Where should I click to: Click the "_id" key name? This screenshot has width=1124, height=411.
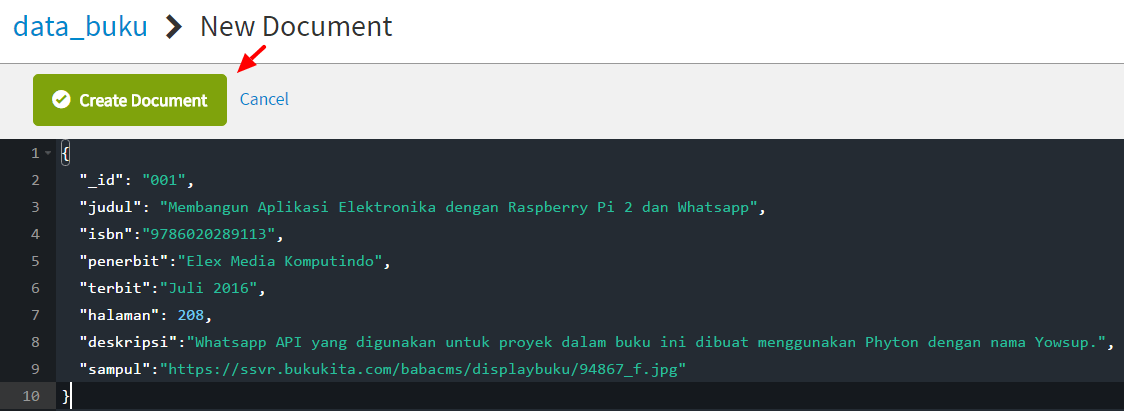[102, 180]
